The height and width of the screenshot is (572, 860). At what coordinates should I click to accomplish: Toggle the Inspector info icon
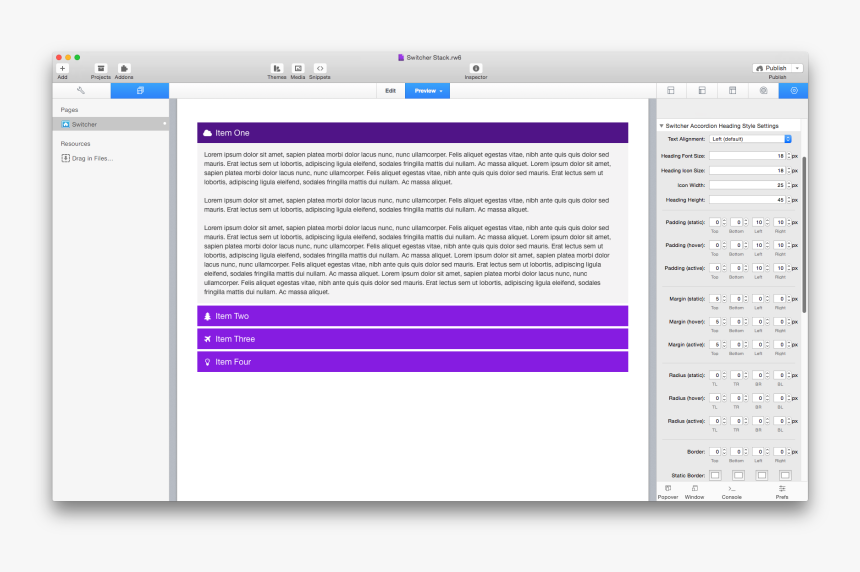click(476, 69)
